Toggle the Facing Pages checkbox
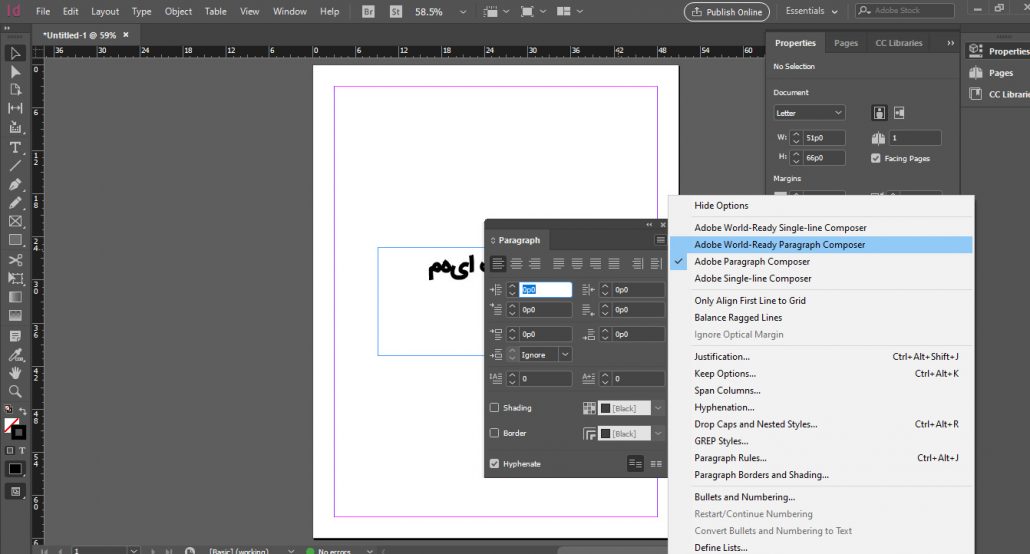 tap(876, 158)
